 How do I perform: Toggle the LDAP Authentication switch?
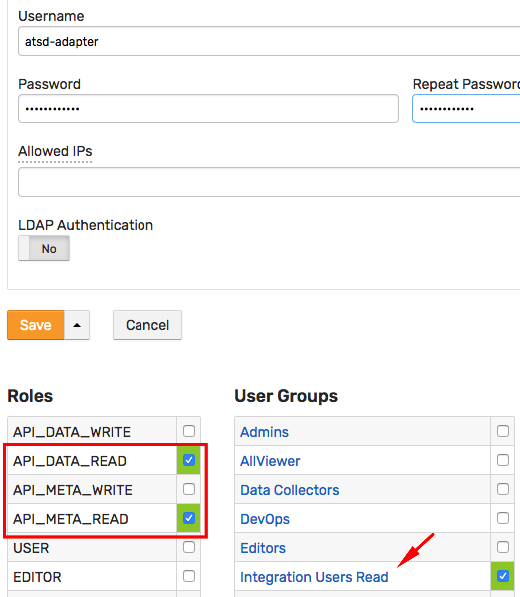coord(44,248)
